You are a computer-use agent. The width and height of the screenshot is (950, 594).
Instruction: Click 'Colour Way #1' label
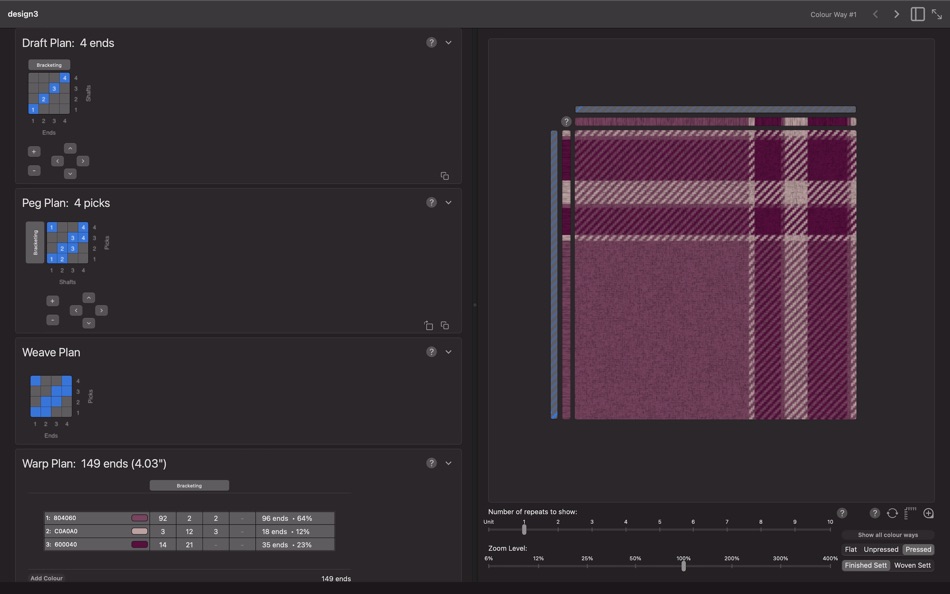(x=833, y=15)
